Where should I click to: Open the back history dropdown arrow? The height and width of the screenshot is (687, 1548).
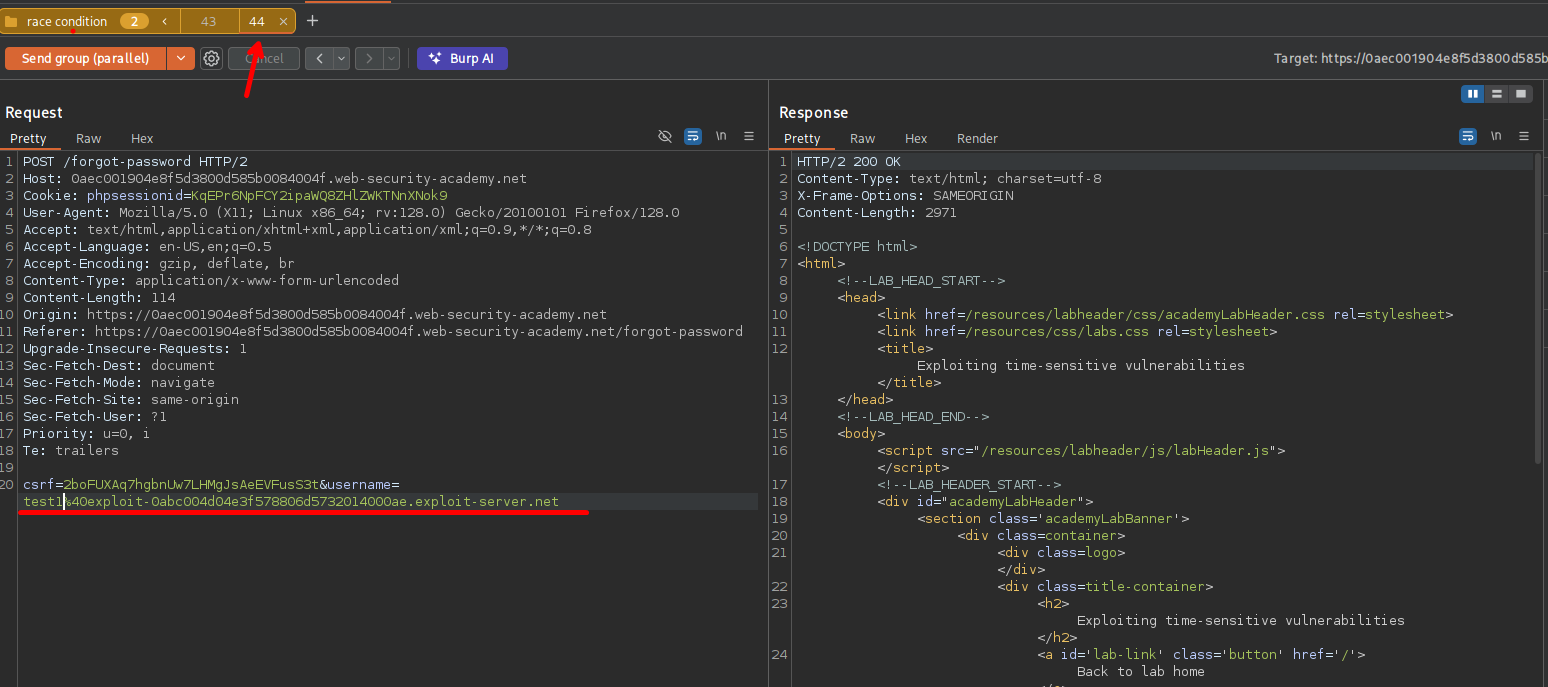342,59
